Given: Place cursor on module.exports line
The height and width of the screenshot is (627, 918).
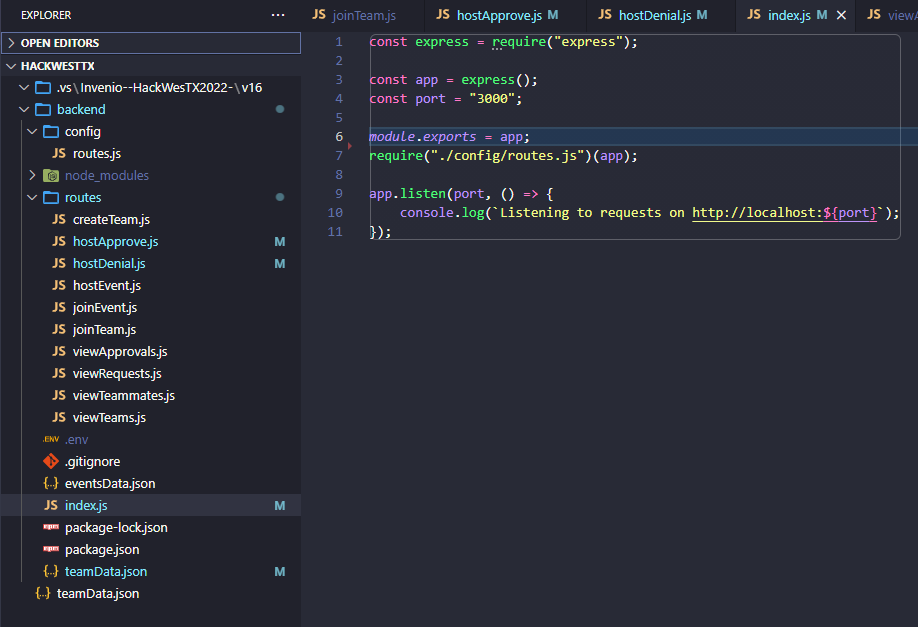Looking at the screenshot, I should (449, 137).
